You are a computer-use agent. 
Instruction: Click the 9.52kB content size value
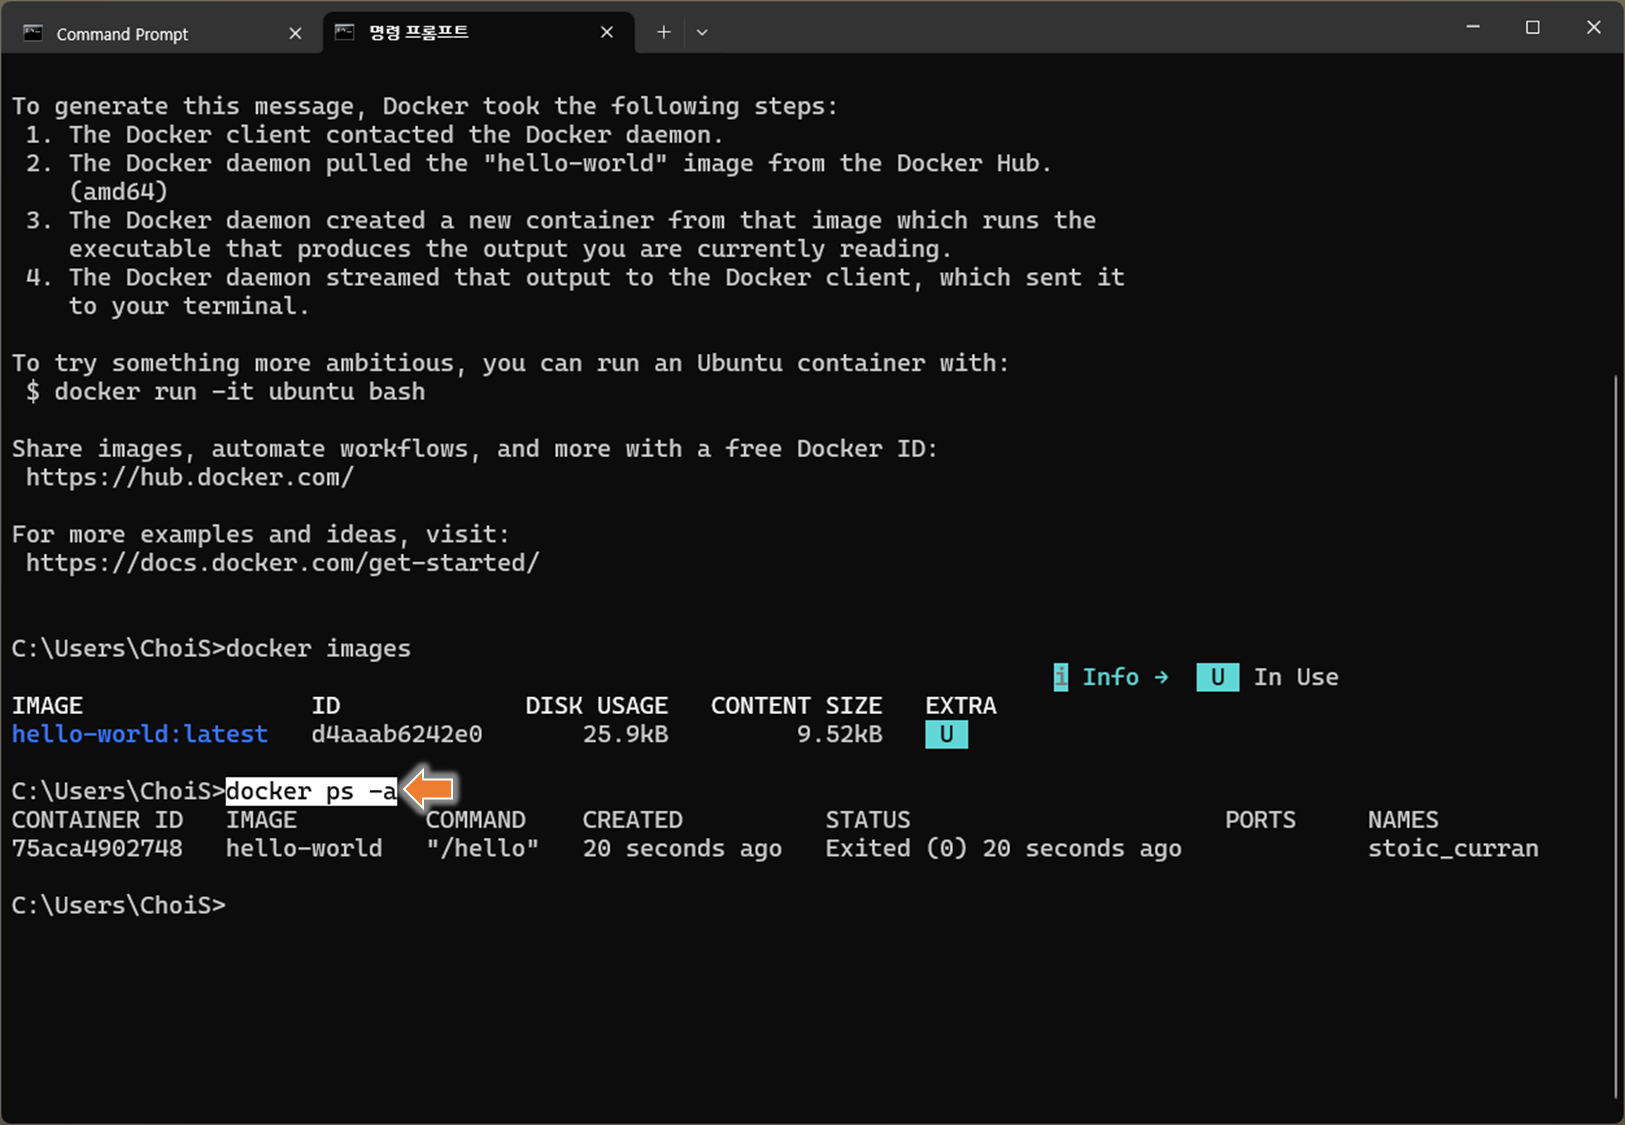[x=840, y=734]
